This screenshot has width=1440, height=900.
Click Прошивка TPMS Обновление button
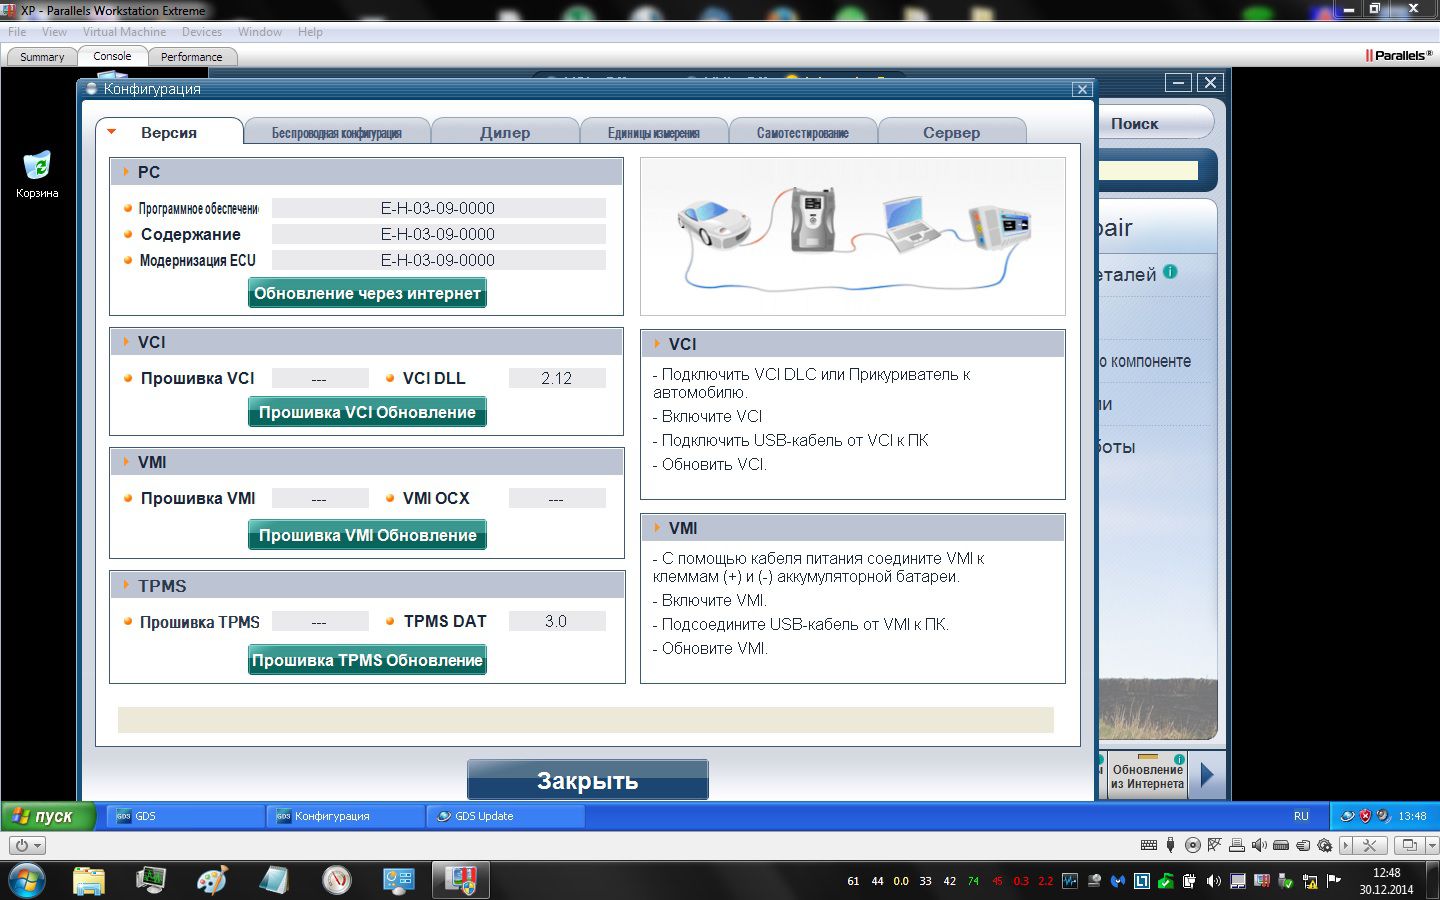pos(367,660)
